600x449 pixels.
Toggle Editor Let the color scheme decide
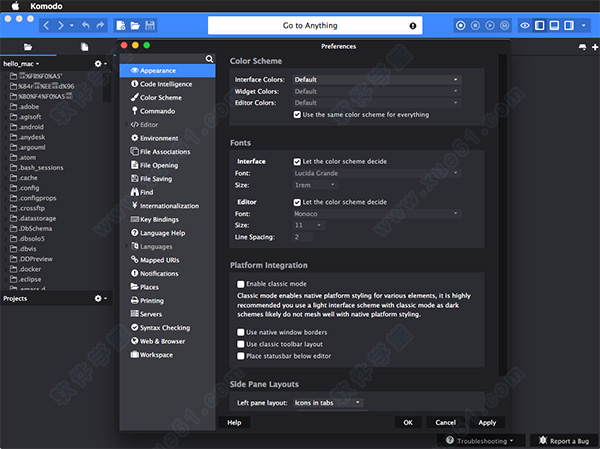tap(297, 202)
